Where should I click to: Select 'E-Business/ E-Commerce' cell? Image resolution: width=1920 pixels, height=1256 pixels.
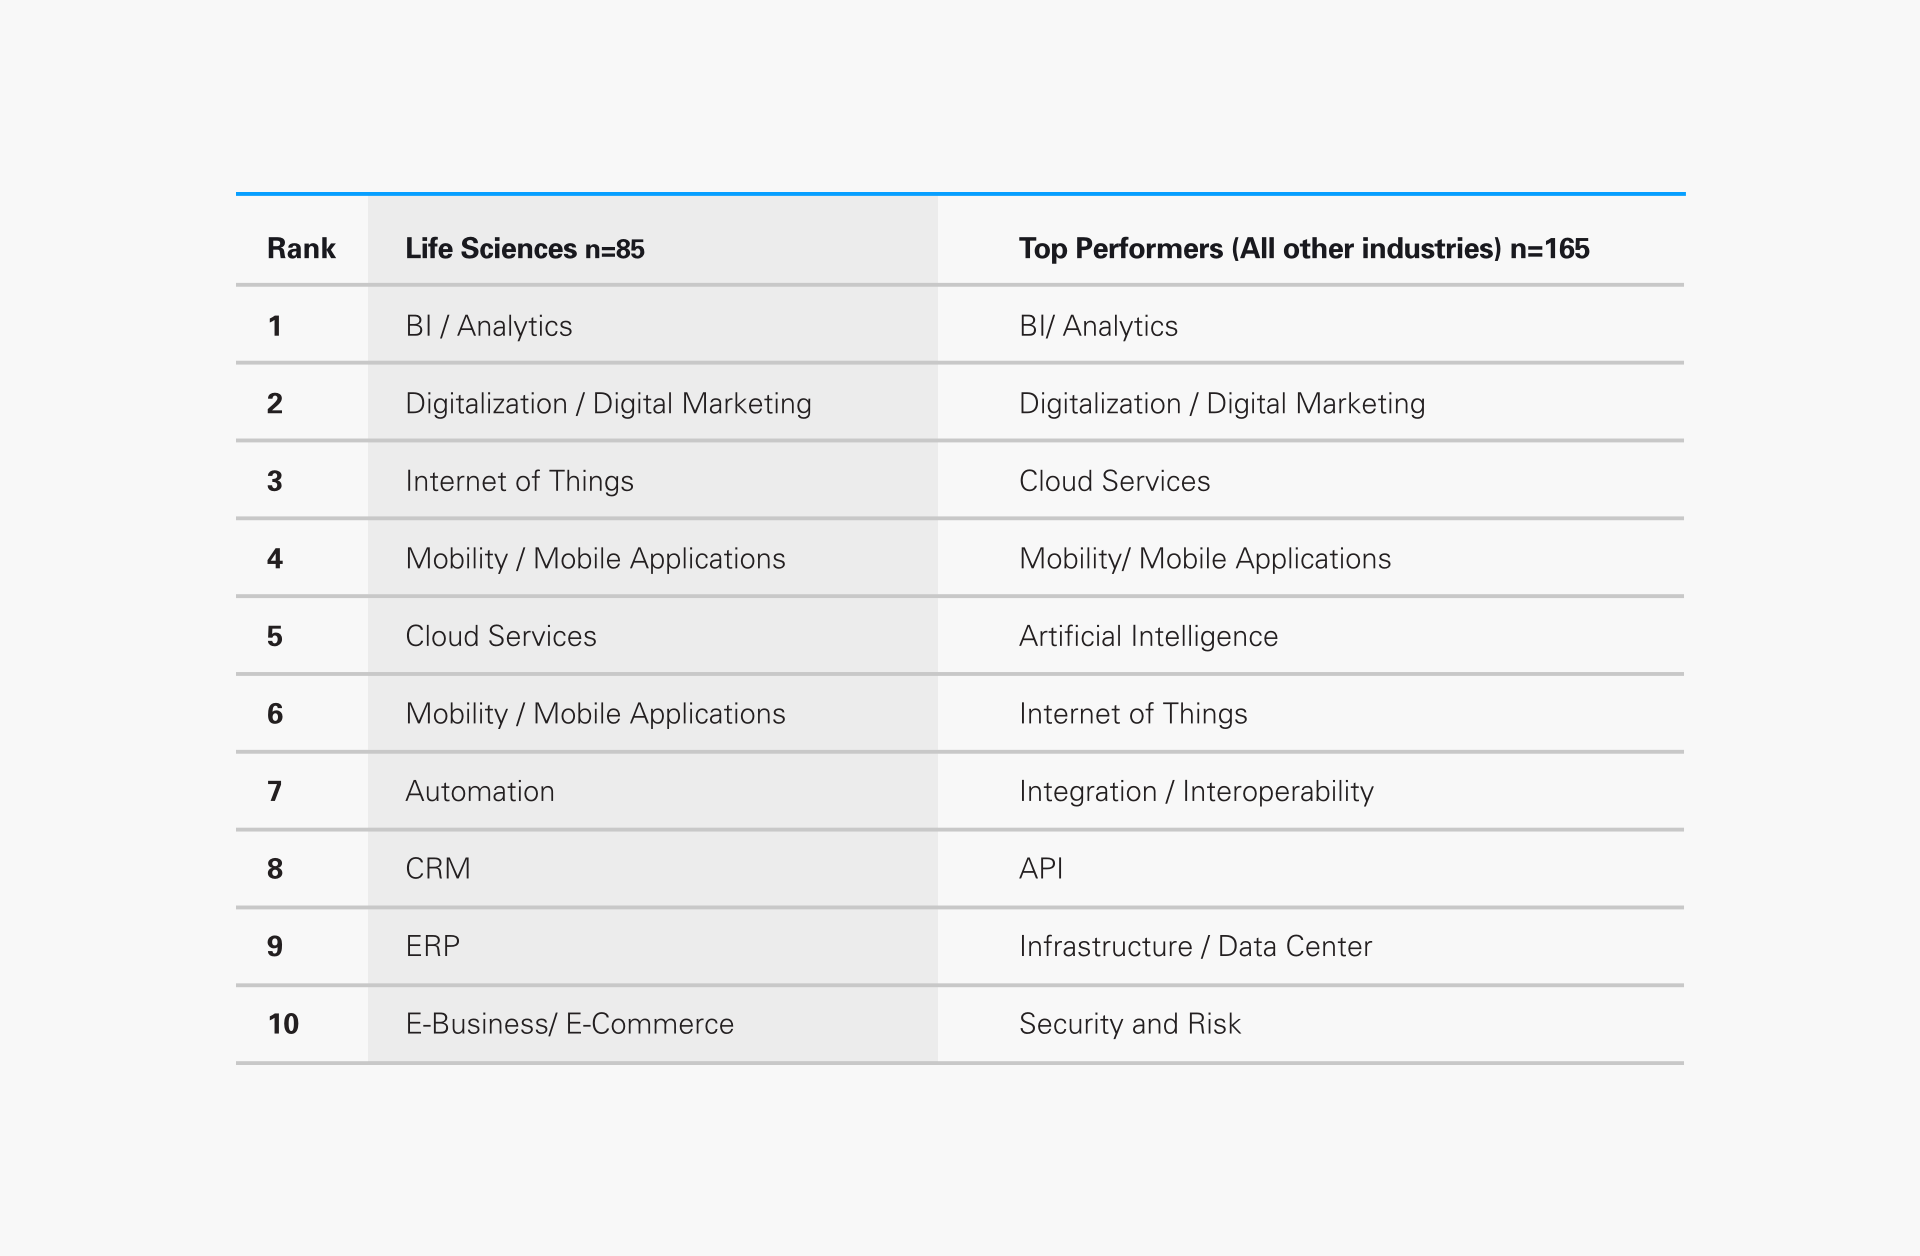[x=569, y=1024]
